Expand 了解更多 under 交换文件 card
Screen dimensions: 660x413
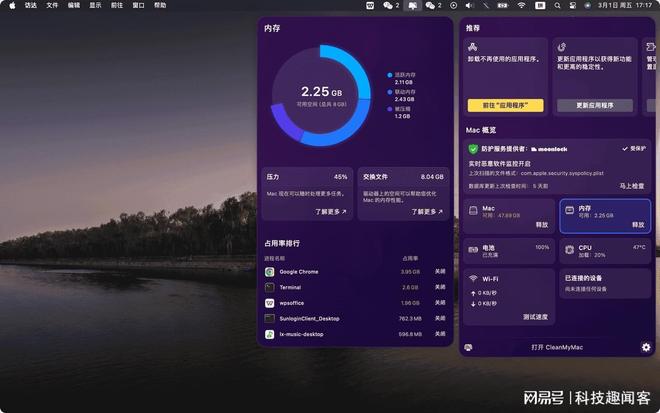(x=427, y=212)
